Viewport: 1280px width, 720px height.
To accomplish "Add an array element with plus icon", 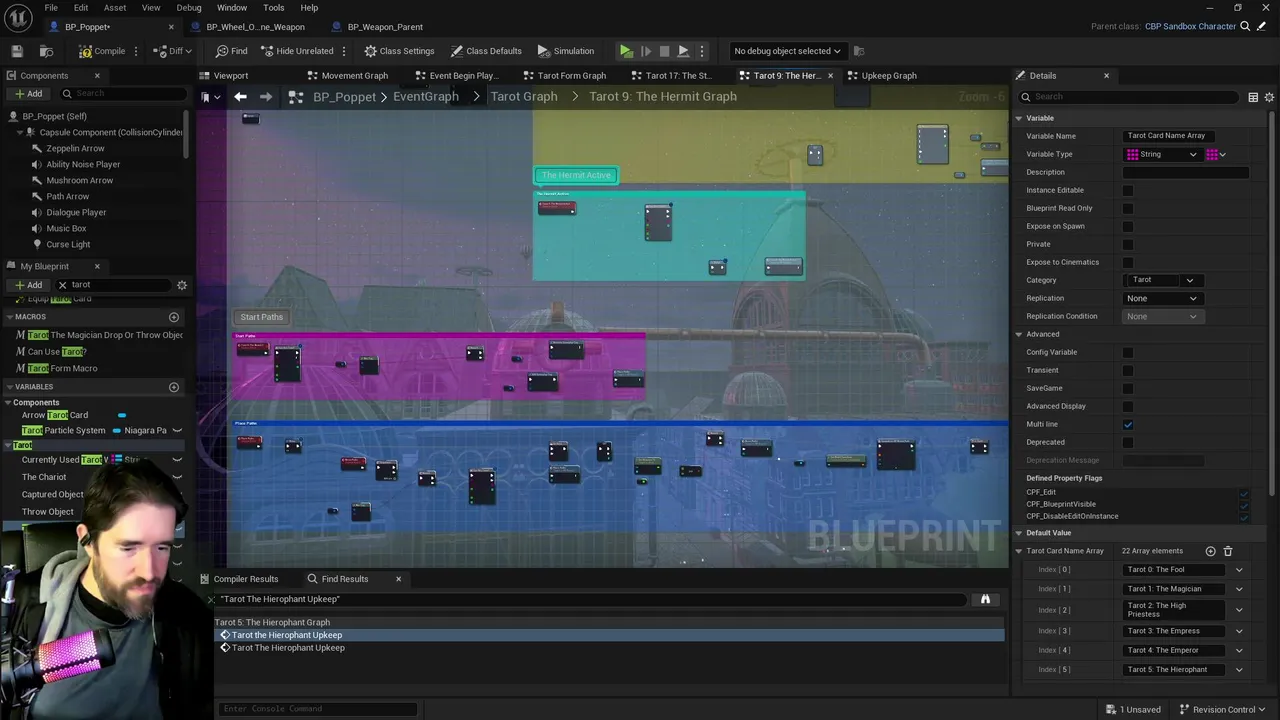I will click(1210, 551).
